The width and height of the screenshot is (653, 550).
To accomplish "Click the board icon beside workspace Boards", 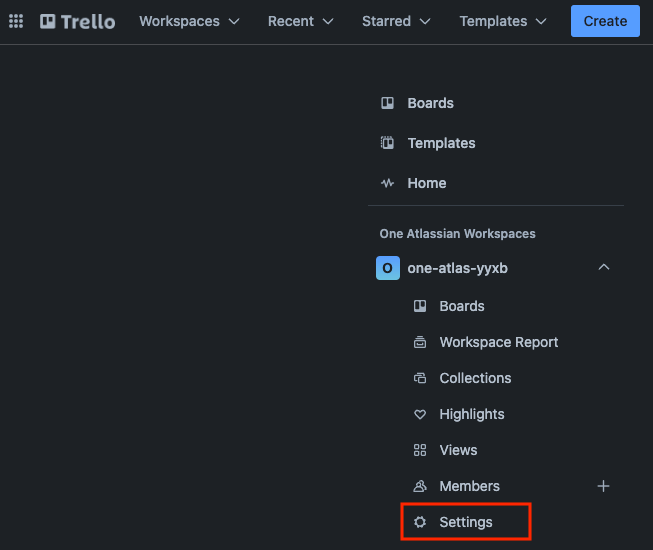I will pos(420,306).
